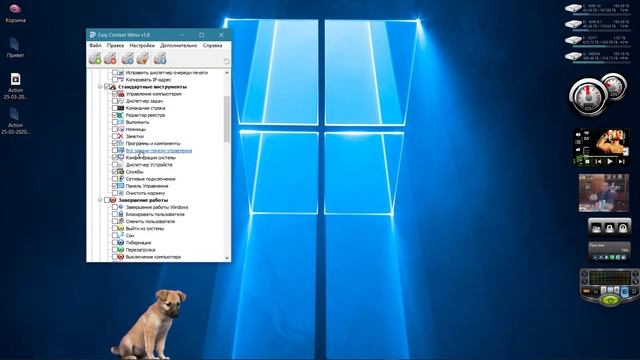Click the red X icon beside Заметки
Image resolution: width=640 pixels, height=360 pixels.
click(x=120, y=136)
